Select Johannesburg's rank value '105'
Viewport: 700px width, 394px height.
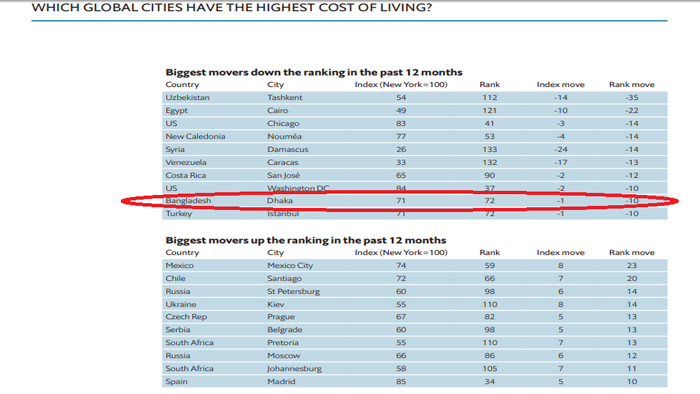click(490, 369)
